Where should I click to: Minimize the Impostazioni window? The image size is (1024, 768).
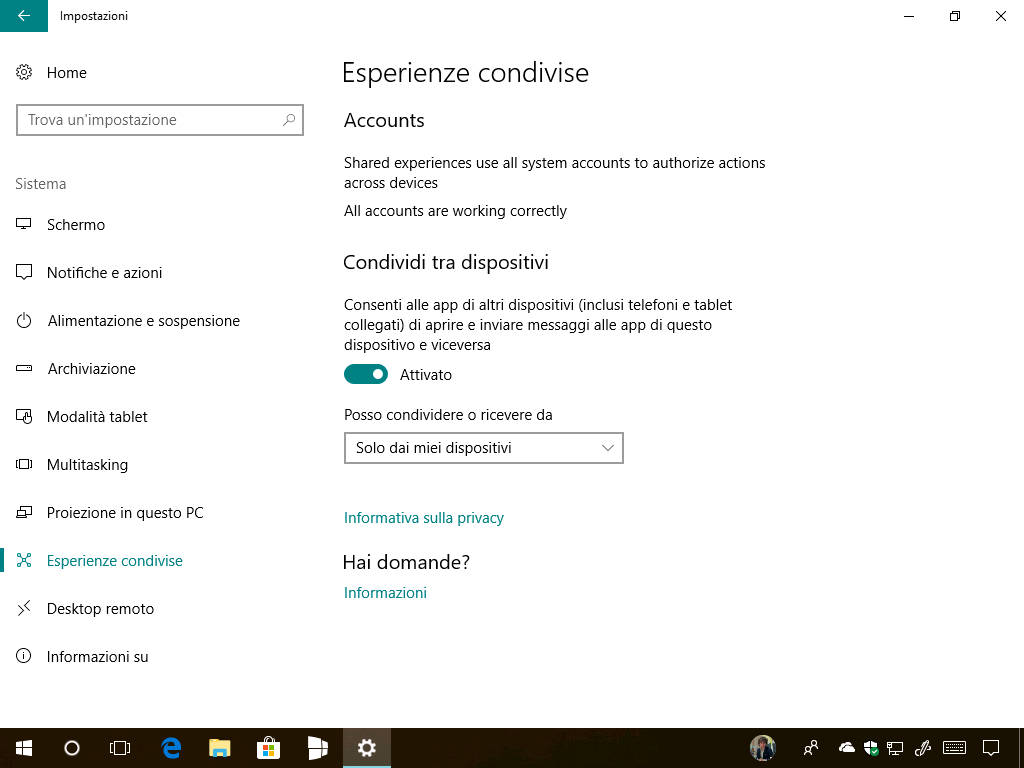click(x=908, y=16)
